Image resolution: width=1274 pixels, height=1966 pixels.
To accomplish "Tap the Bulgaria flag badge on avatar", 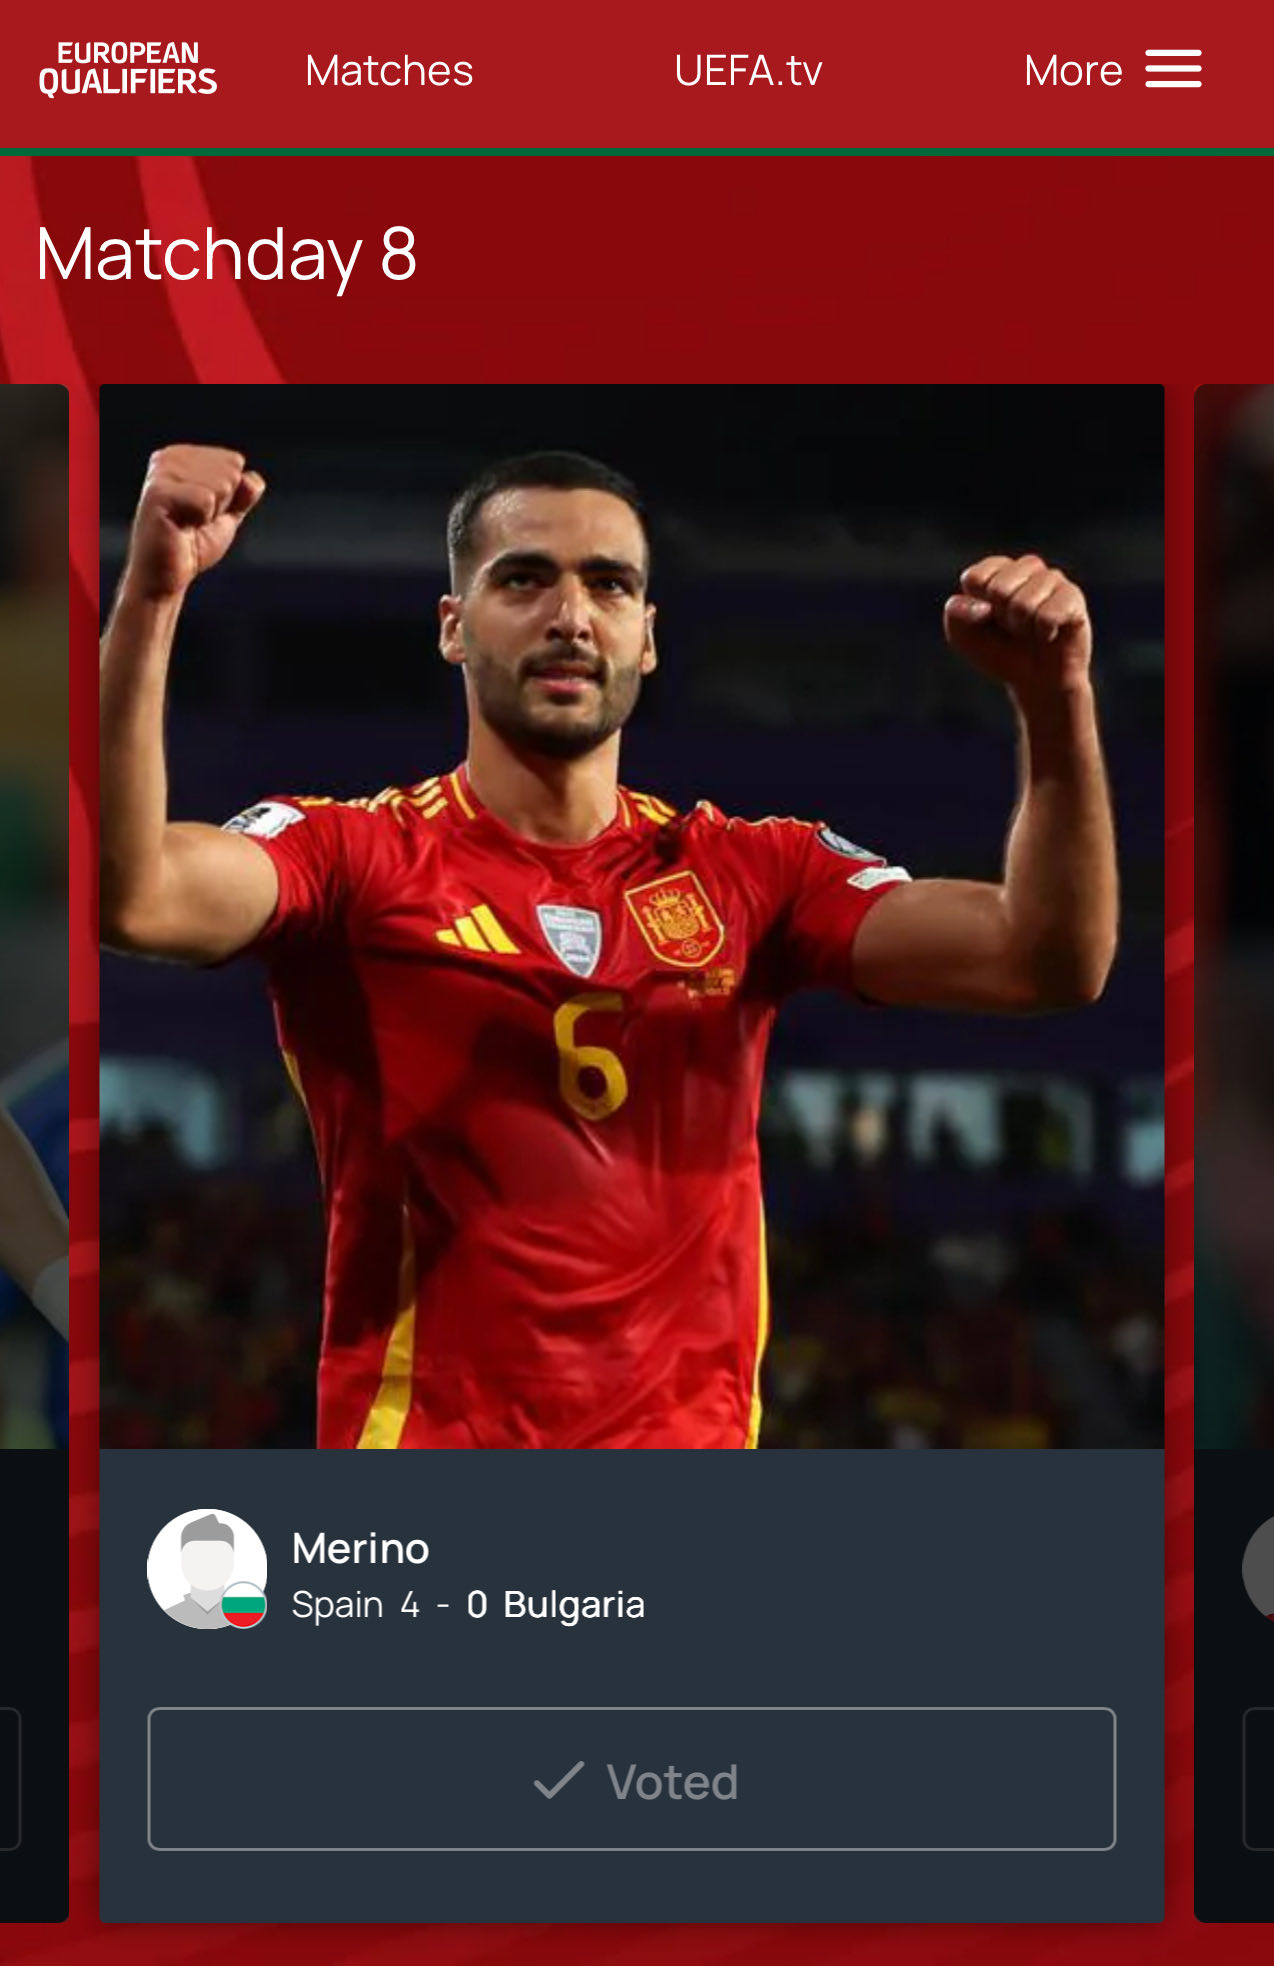I will pyautogui.click(x=243, y=1605).
